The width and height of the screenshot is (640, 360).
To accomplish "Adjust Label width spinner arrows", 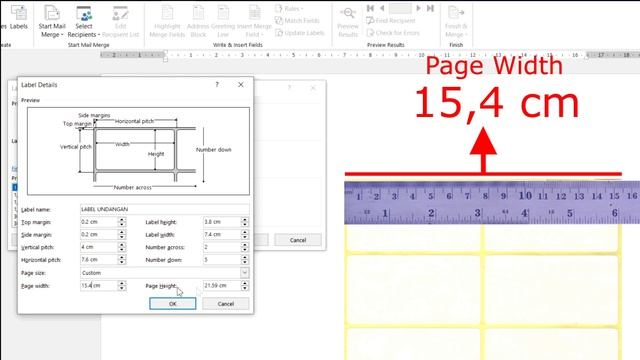I will point(244,234).
